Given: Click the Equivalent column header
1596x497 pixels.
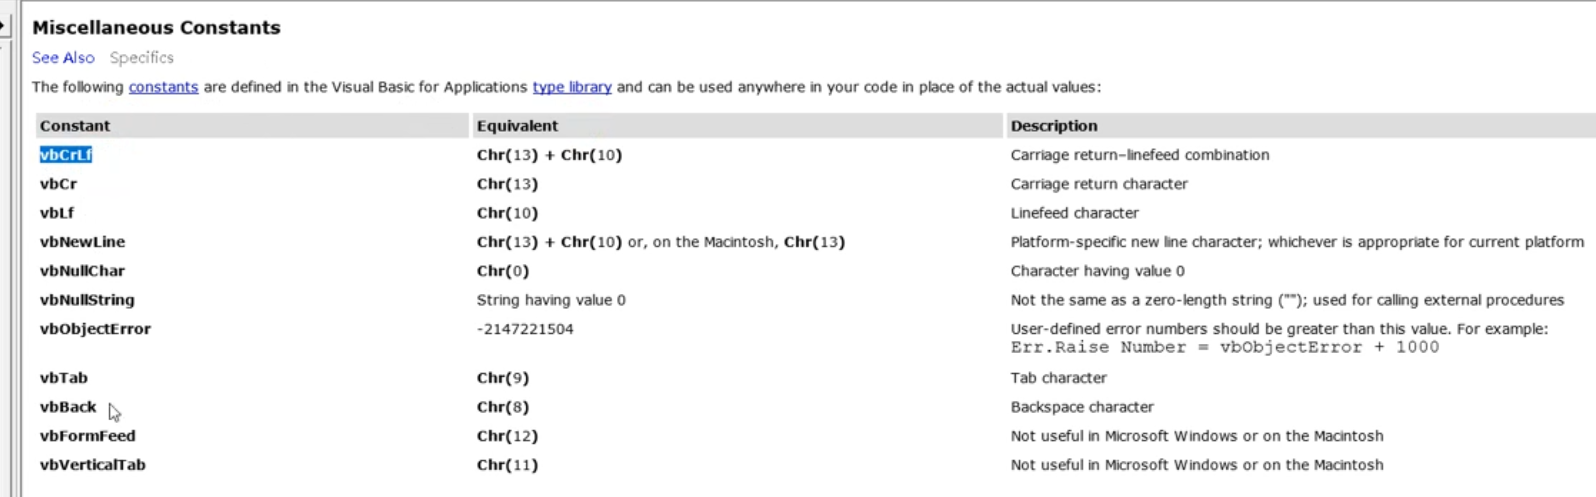Looking at the screenshot, I should (517, 126).
